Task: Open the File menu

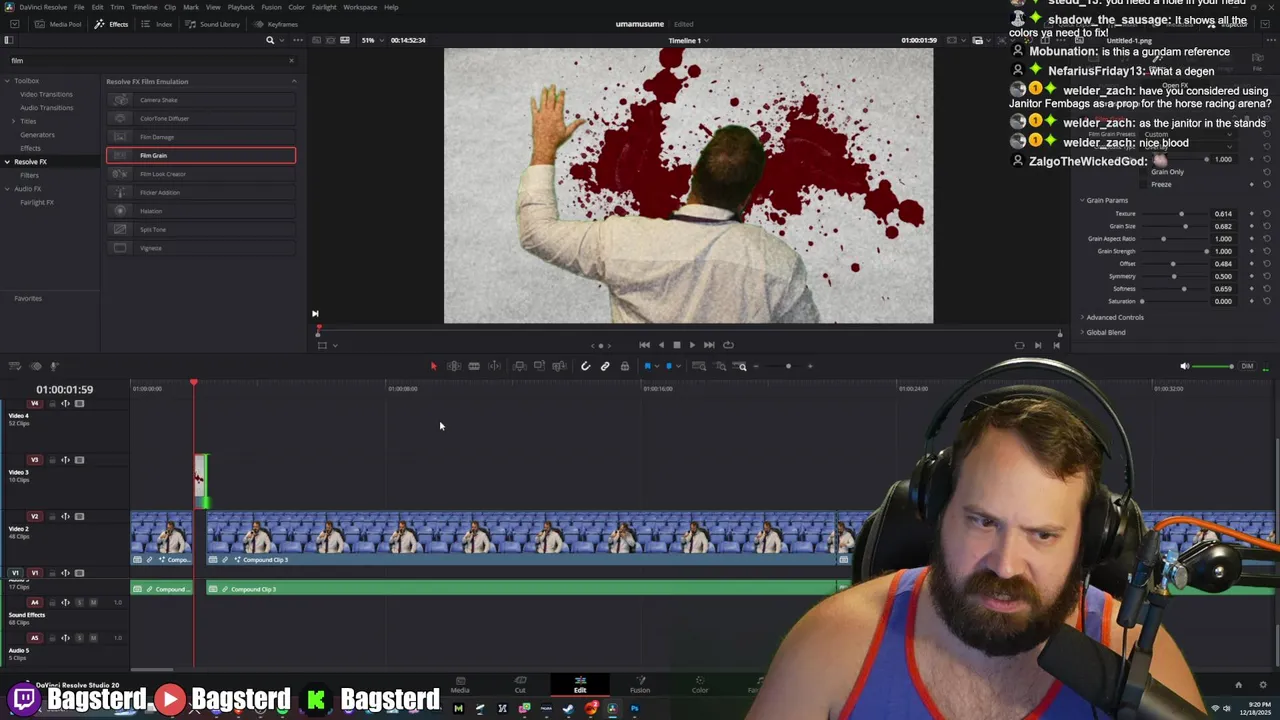Action: [x=79, y=7]
